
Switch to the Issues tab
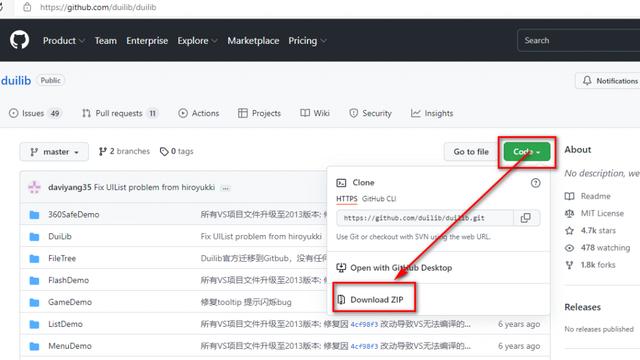coord(35,113)
